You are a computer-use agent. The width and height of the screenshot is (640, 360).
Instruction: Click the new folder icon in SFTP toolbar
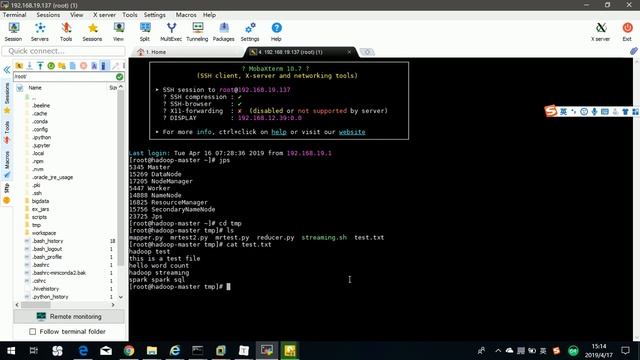(x=62, y=66)
